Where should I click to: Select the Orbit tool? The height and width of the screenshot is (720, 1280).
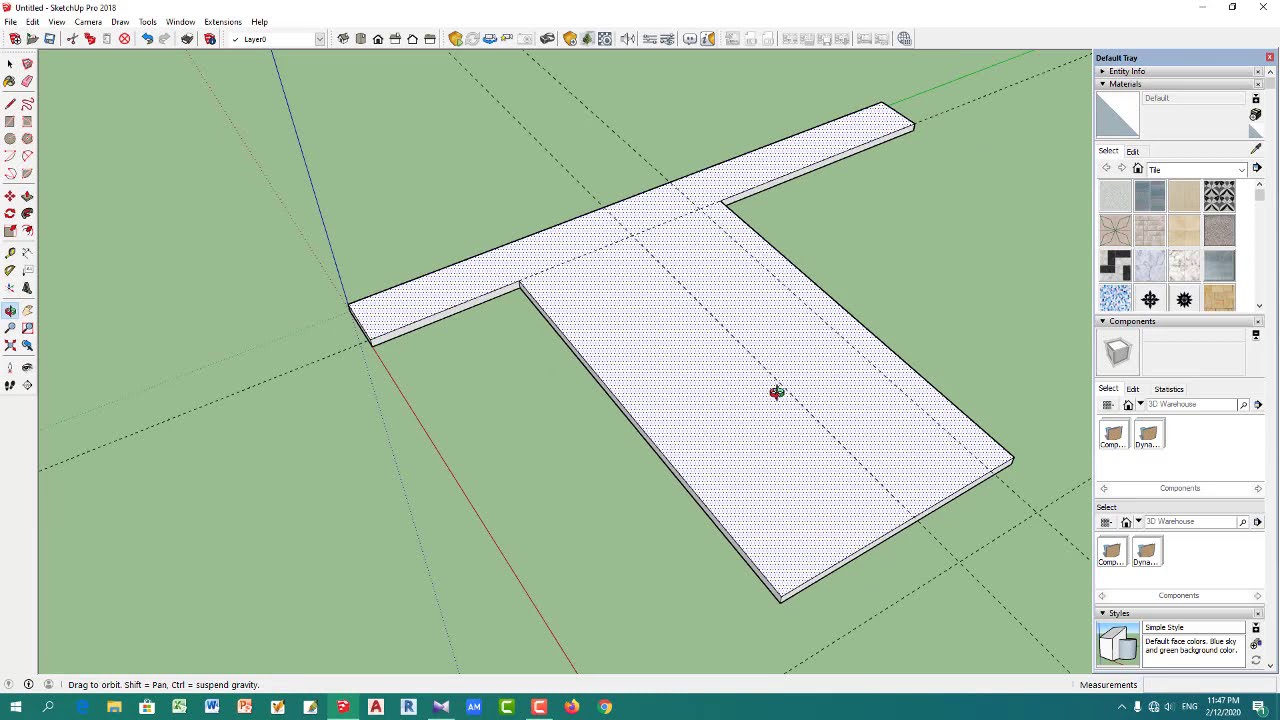10,310
